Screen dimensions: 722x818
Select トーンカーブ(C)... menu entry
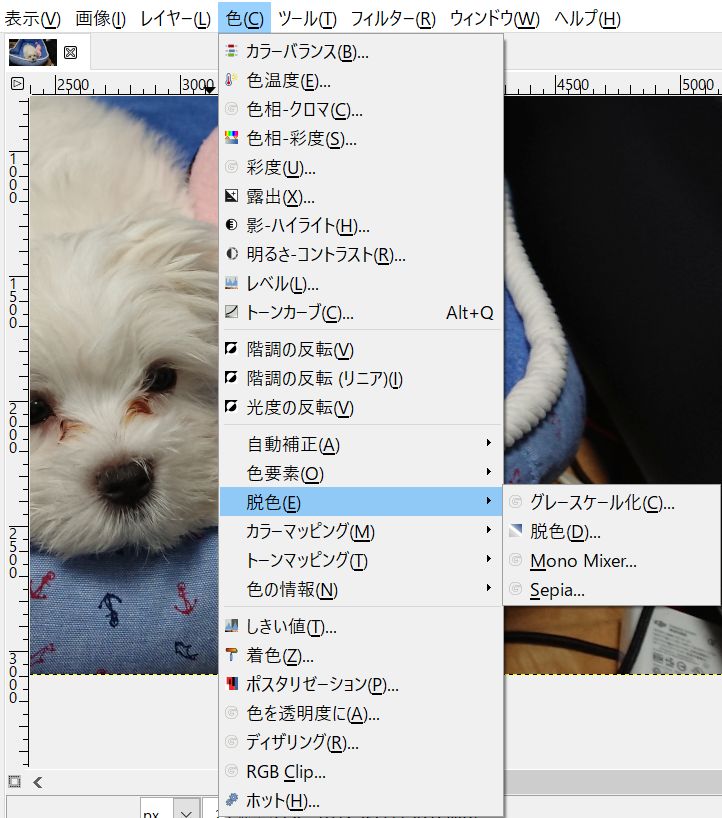[361, 312]
